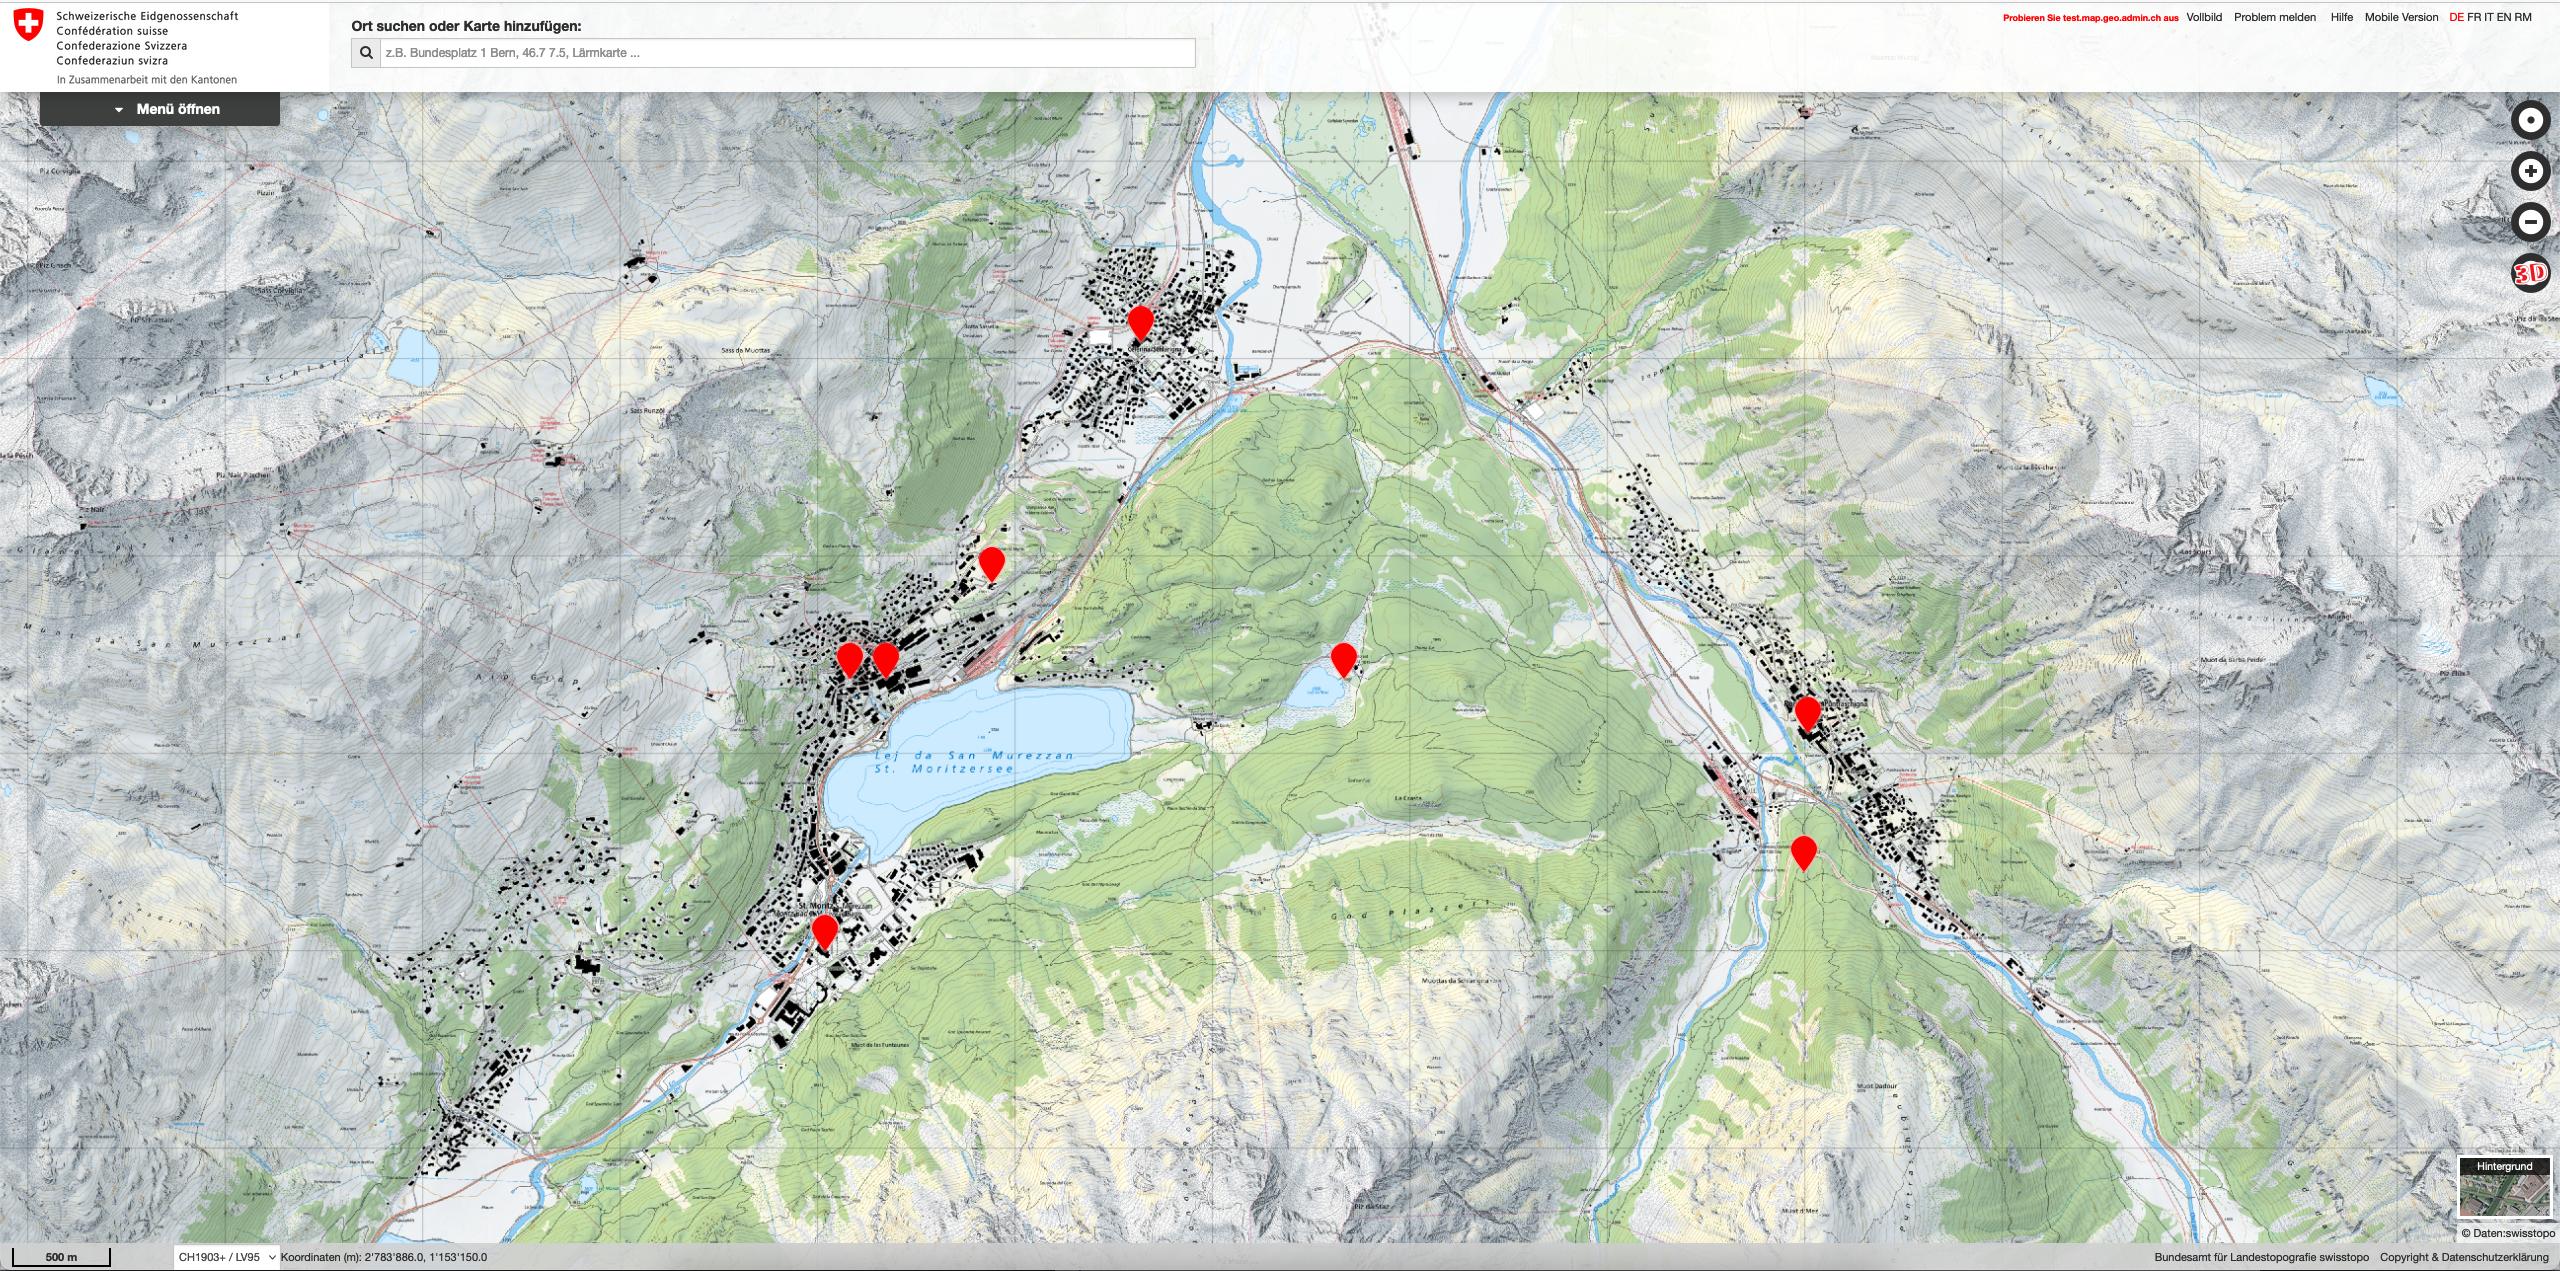Open the Mobile Version link
2560x1271 pixels.
pyautogui.click(x=2401, y=17)
